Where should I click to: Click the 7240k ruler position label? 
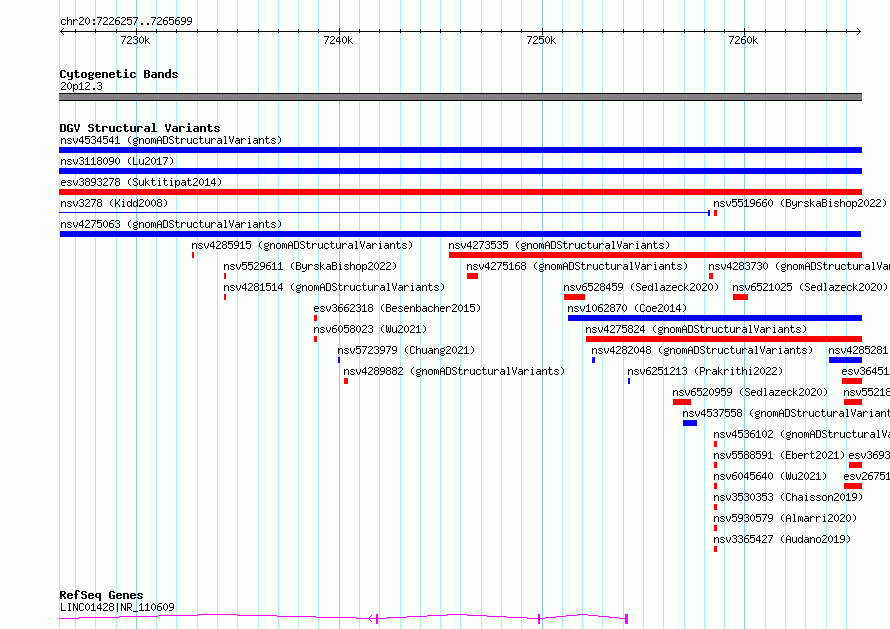pyautogui.click(x=338, y=40)
